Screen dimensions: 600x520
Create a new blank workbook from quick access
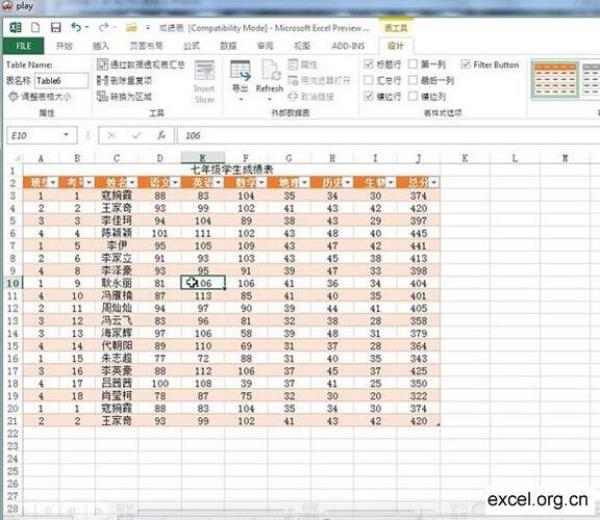coord(35,28)
